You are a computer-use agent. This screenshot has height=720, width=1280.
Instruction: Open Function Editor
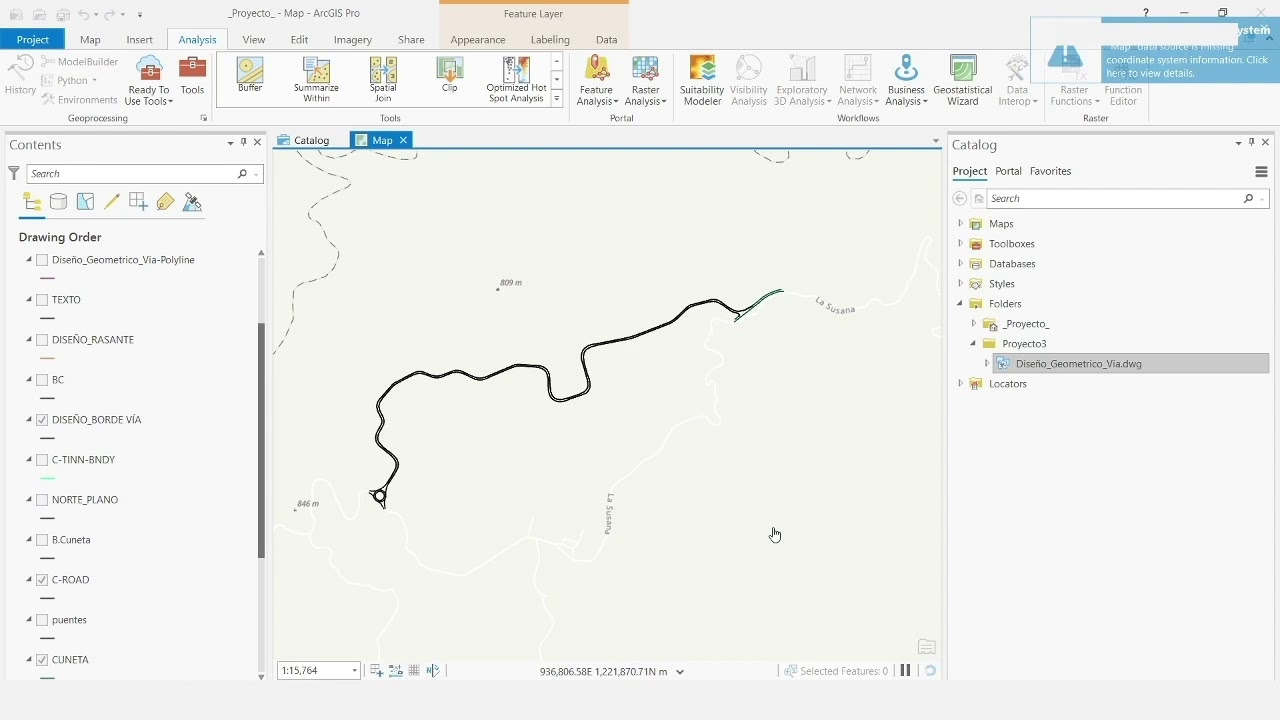coord(1123,81)
